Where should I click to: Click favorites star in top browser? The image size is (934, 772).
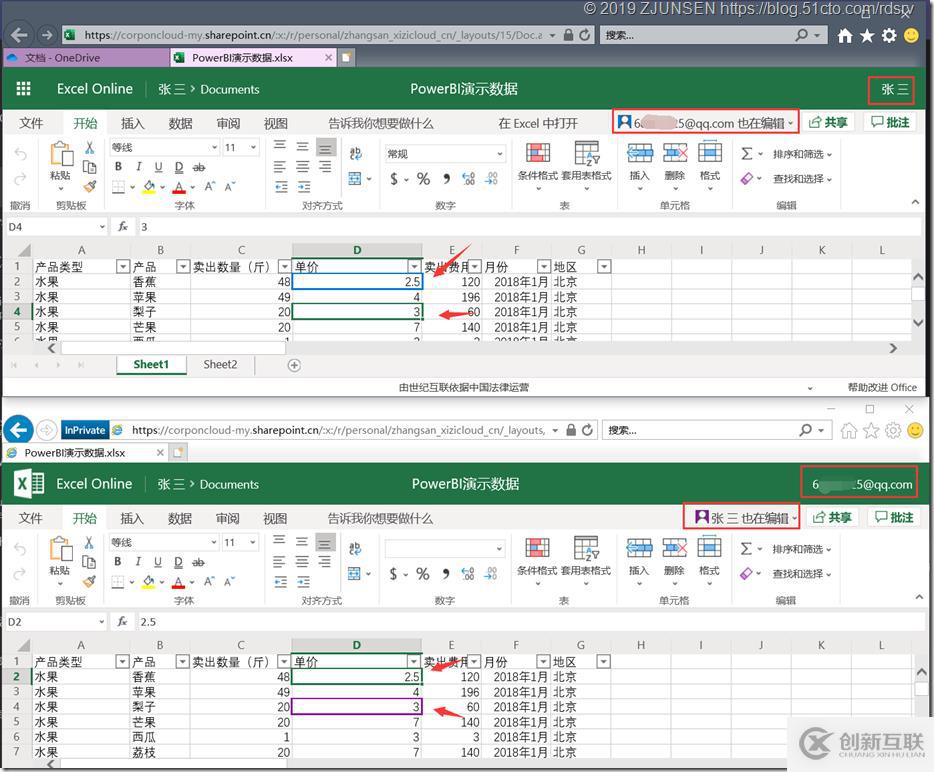(867, 36)
